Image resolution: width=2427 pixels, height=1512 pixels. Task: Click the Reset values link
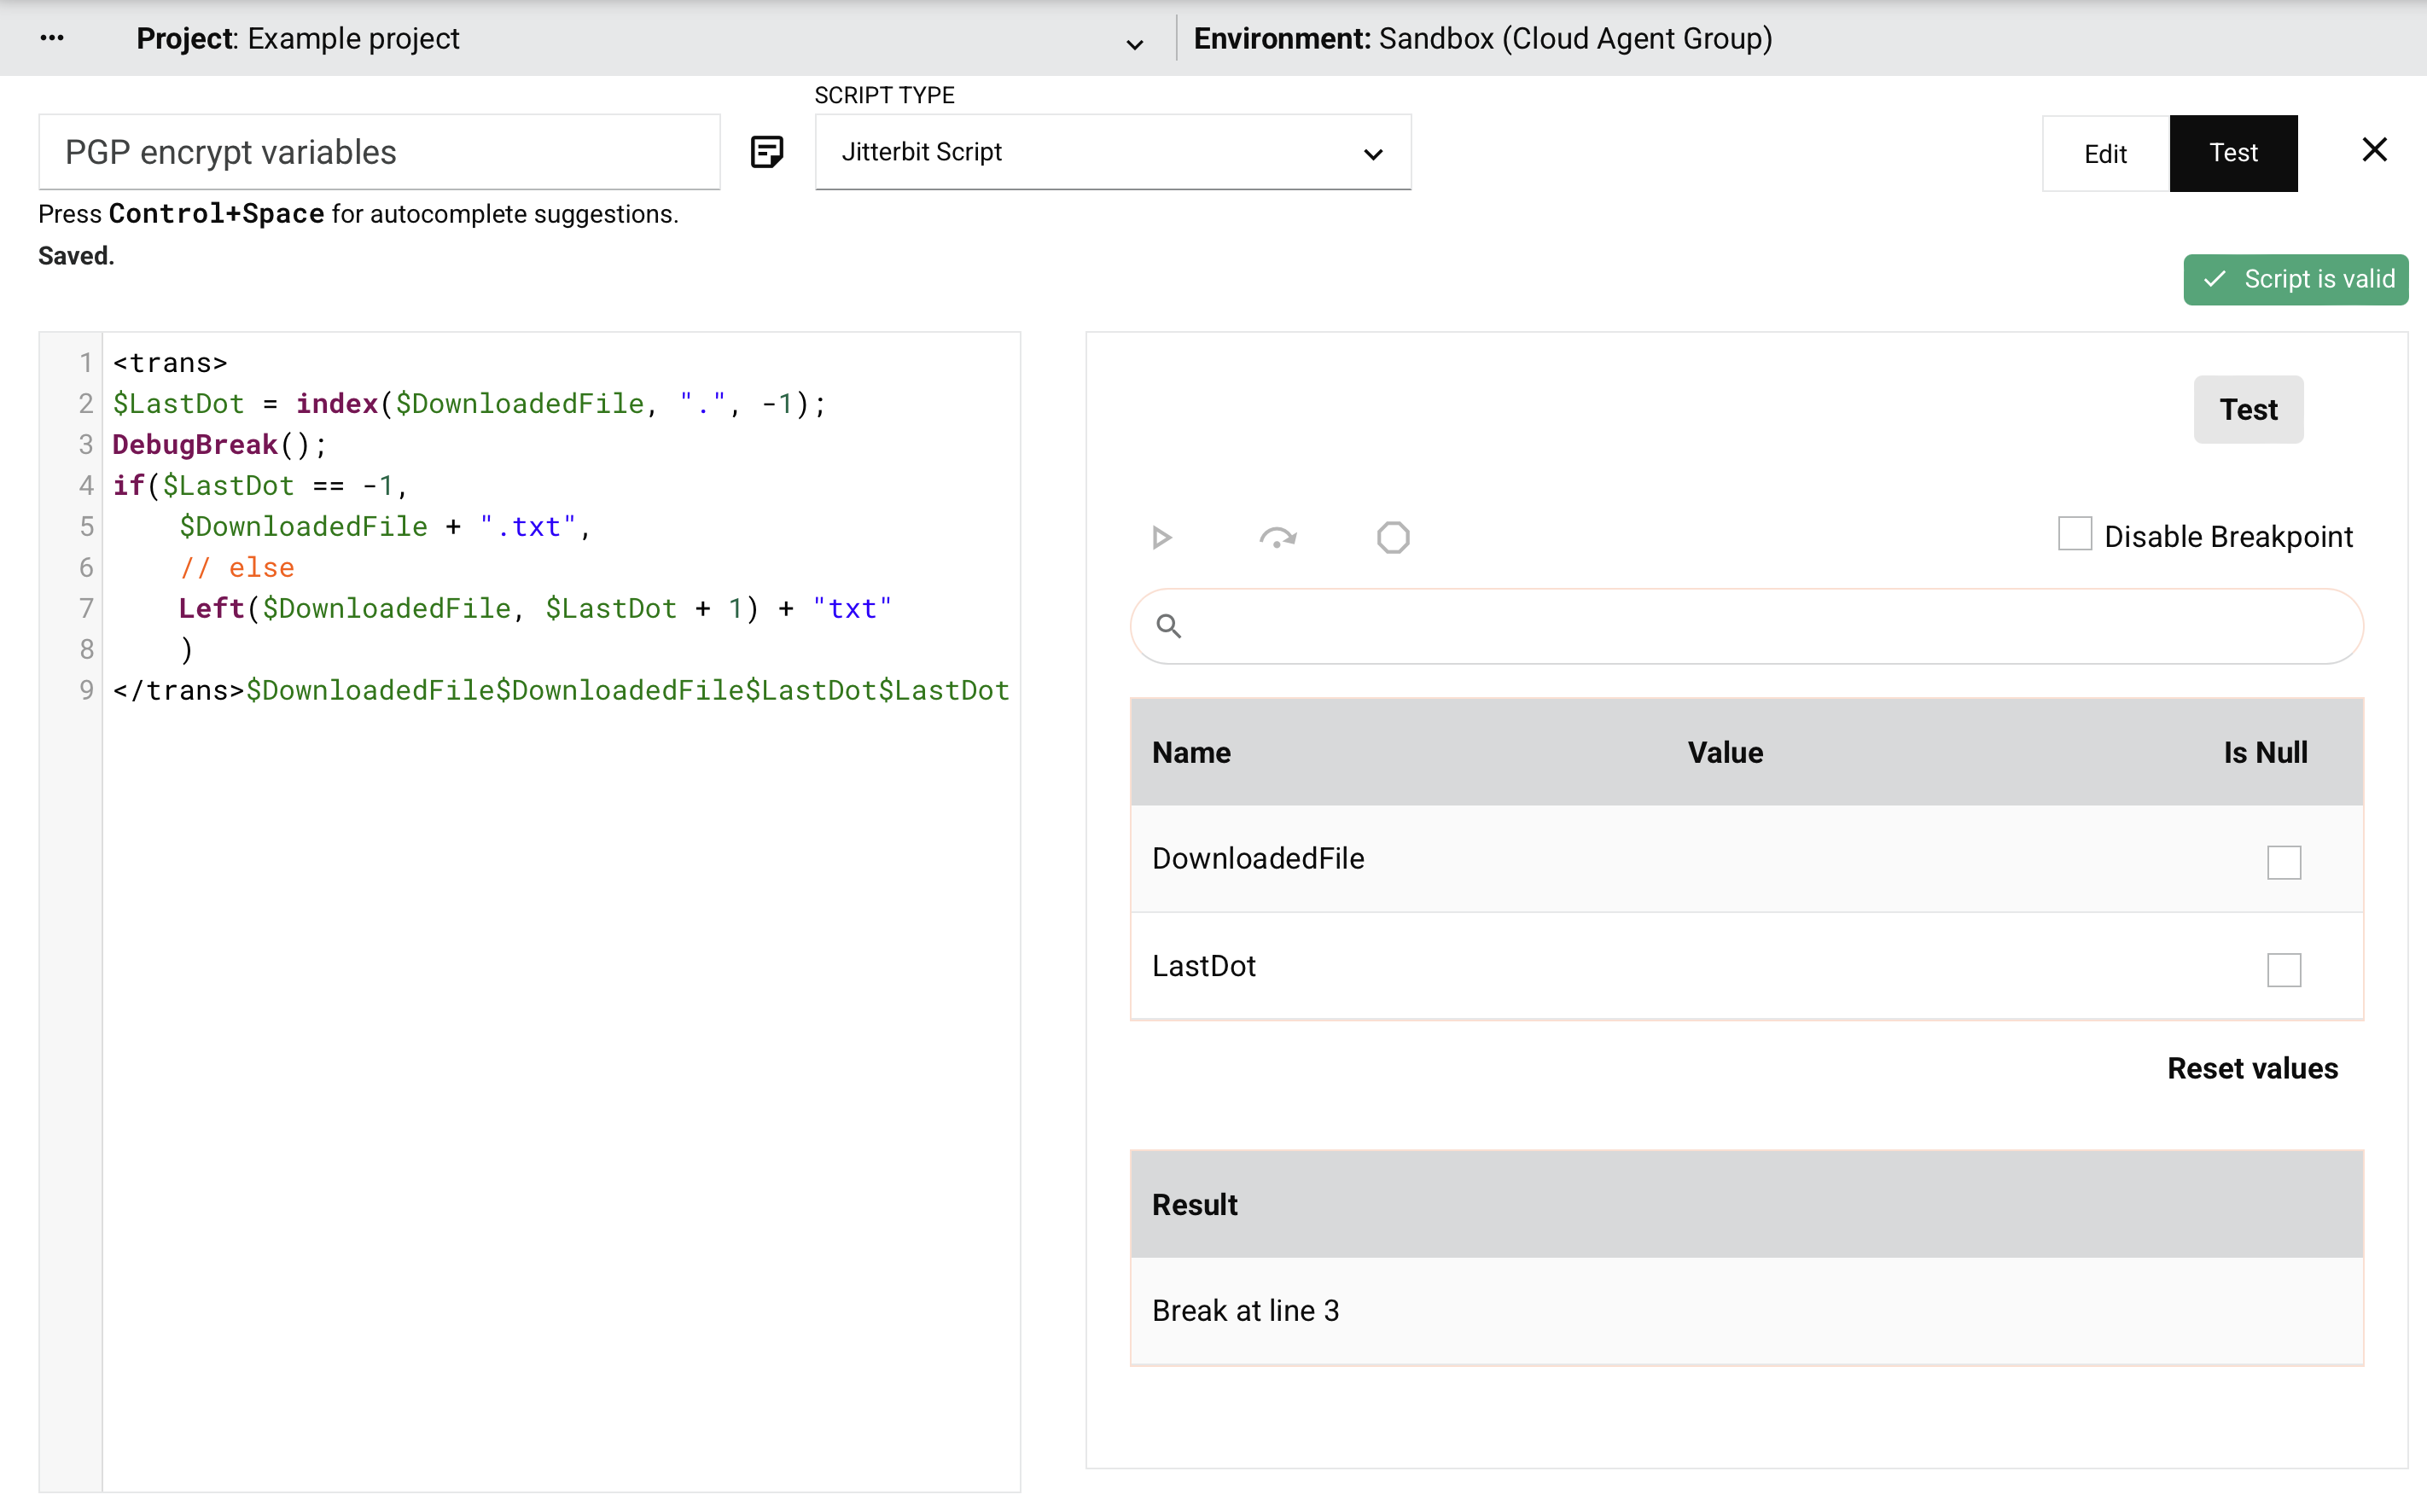point(2251,1068)
